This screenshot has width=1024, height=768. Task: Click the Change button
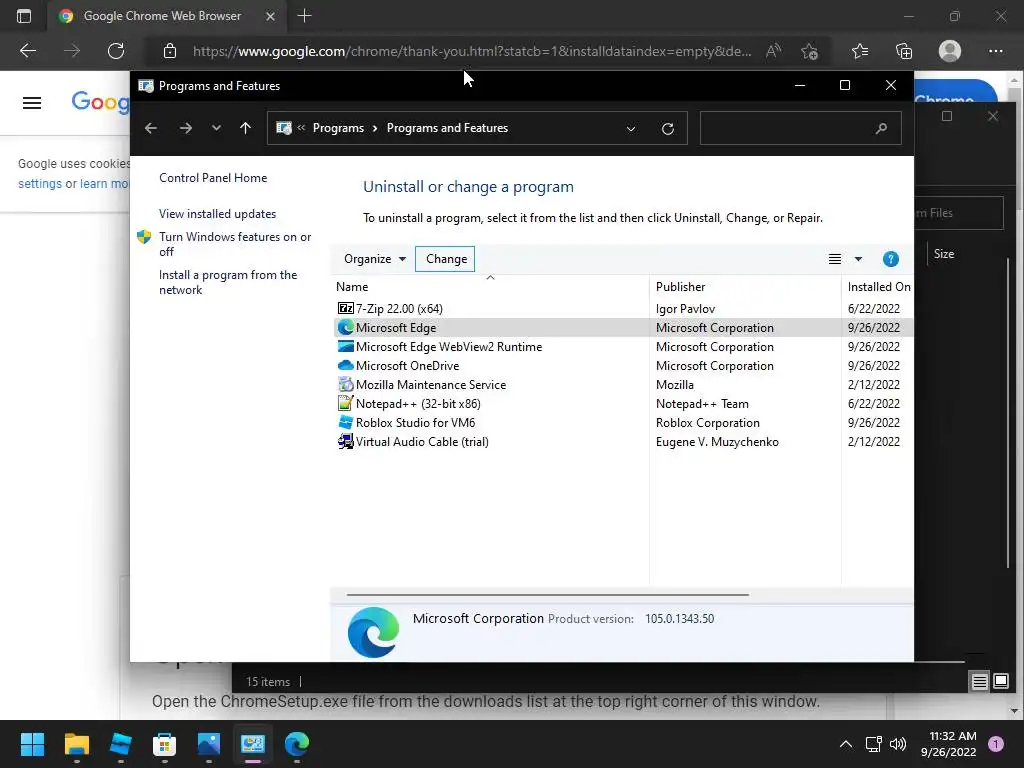[445, 259]
